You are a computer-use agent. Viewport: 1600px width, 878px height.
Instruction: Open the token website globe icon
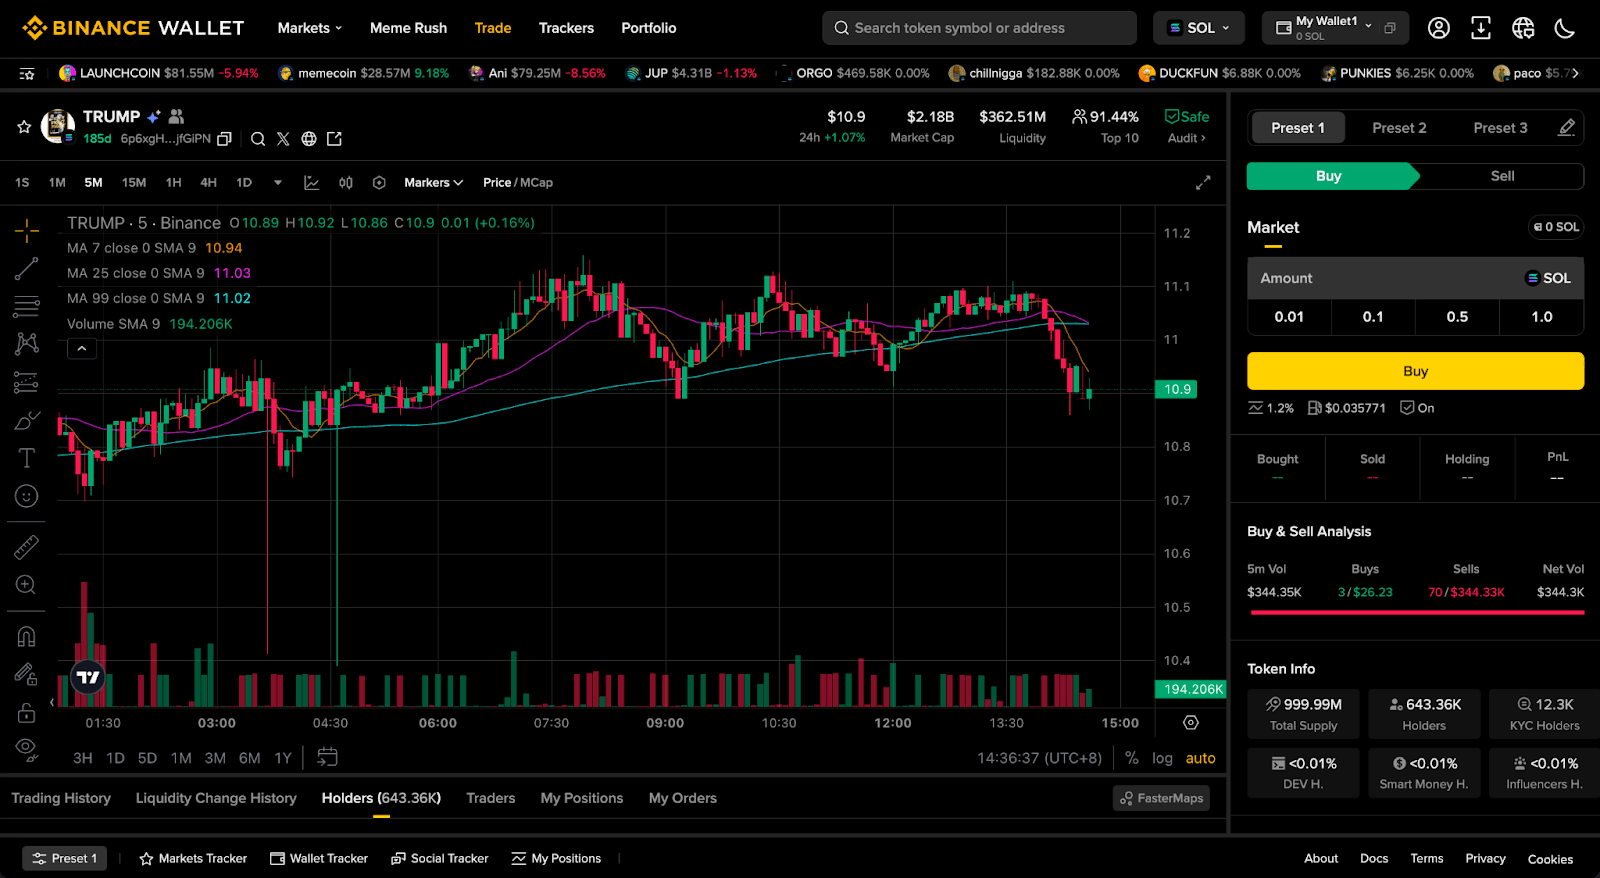(x=309, y=139)
